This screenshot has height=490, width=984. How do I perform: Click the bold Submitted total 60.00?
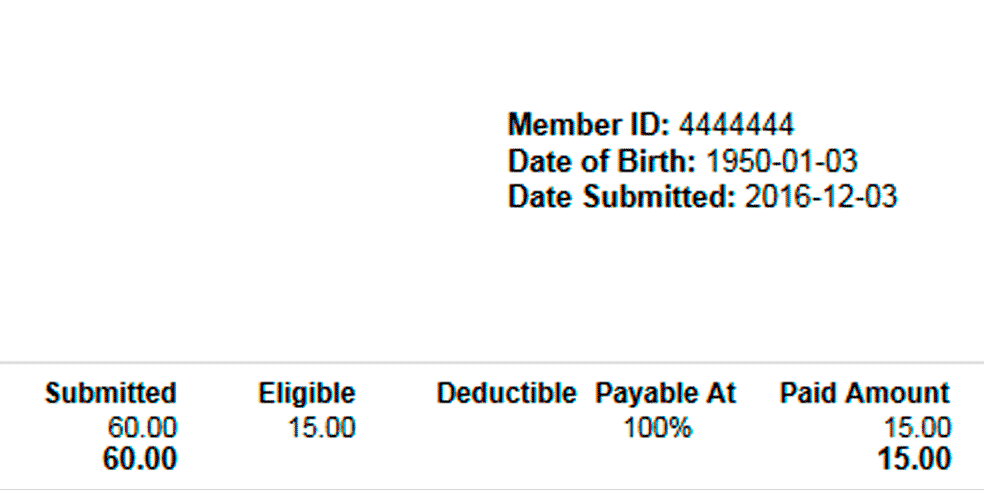(140, 459)
